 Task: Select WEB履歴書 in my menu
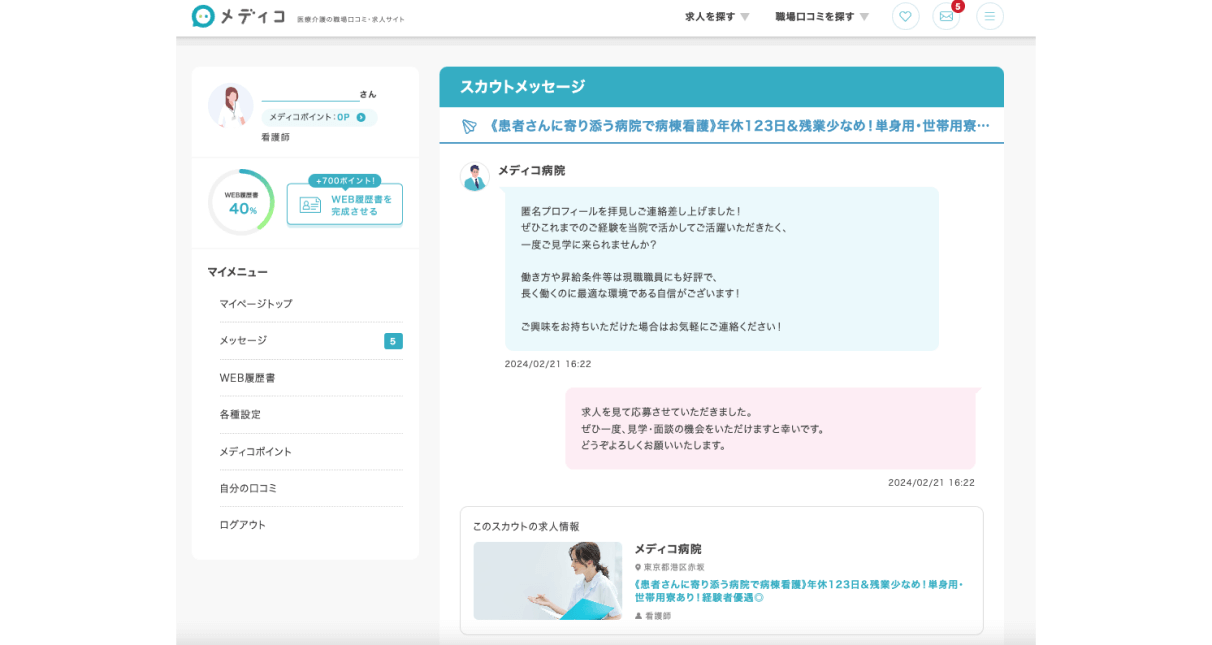tap(247, 378)
